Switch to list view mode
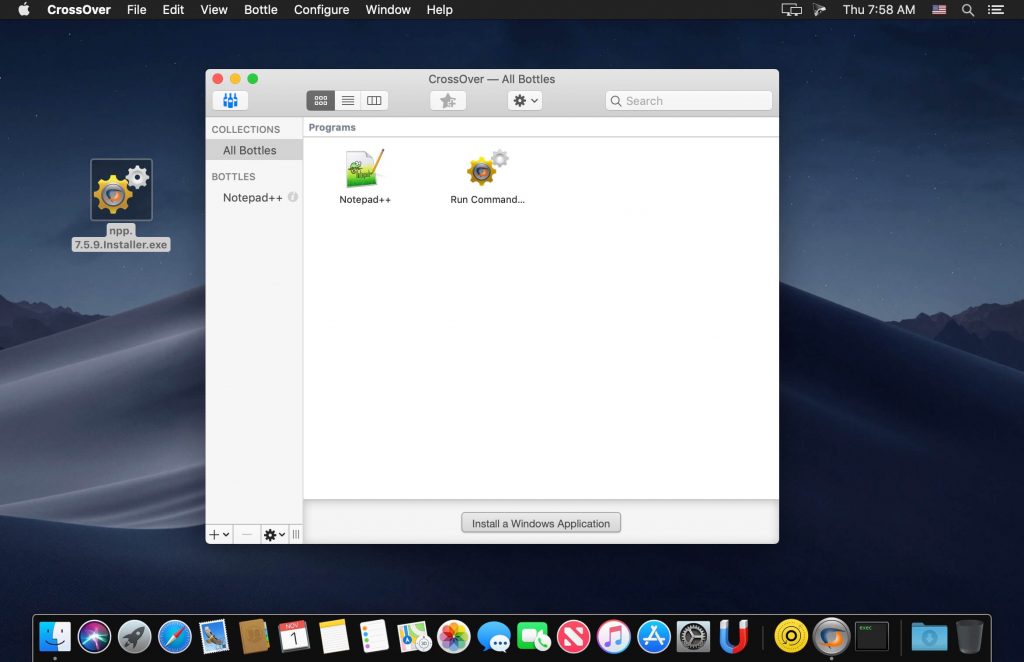1024x662 pixels. (348, 100)
